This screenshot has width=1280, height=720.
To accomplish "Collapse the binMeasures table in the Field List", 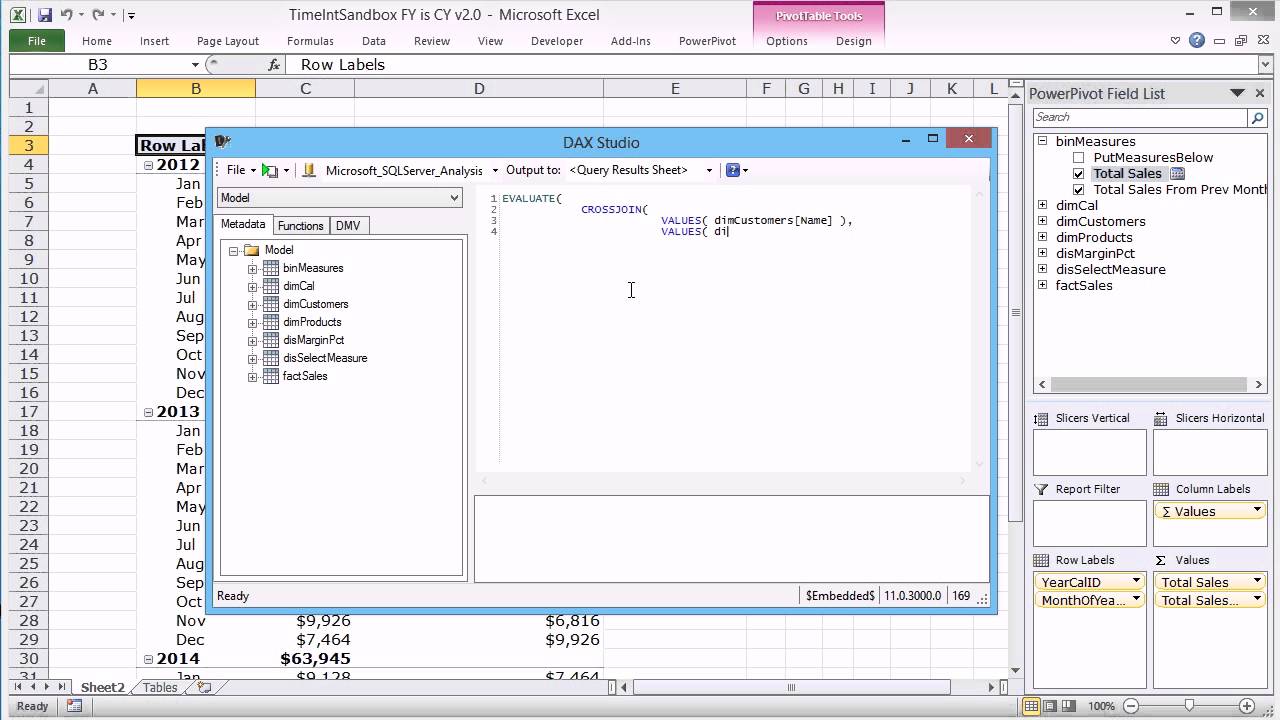I will 1043,141.
